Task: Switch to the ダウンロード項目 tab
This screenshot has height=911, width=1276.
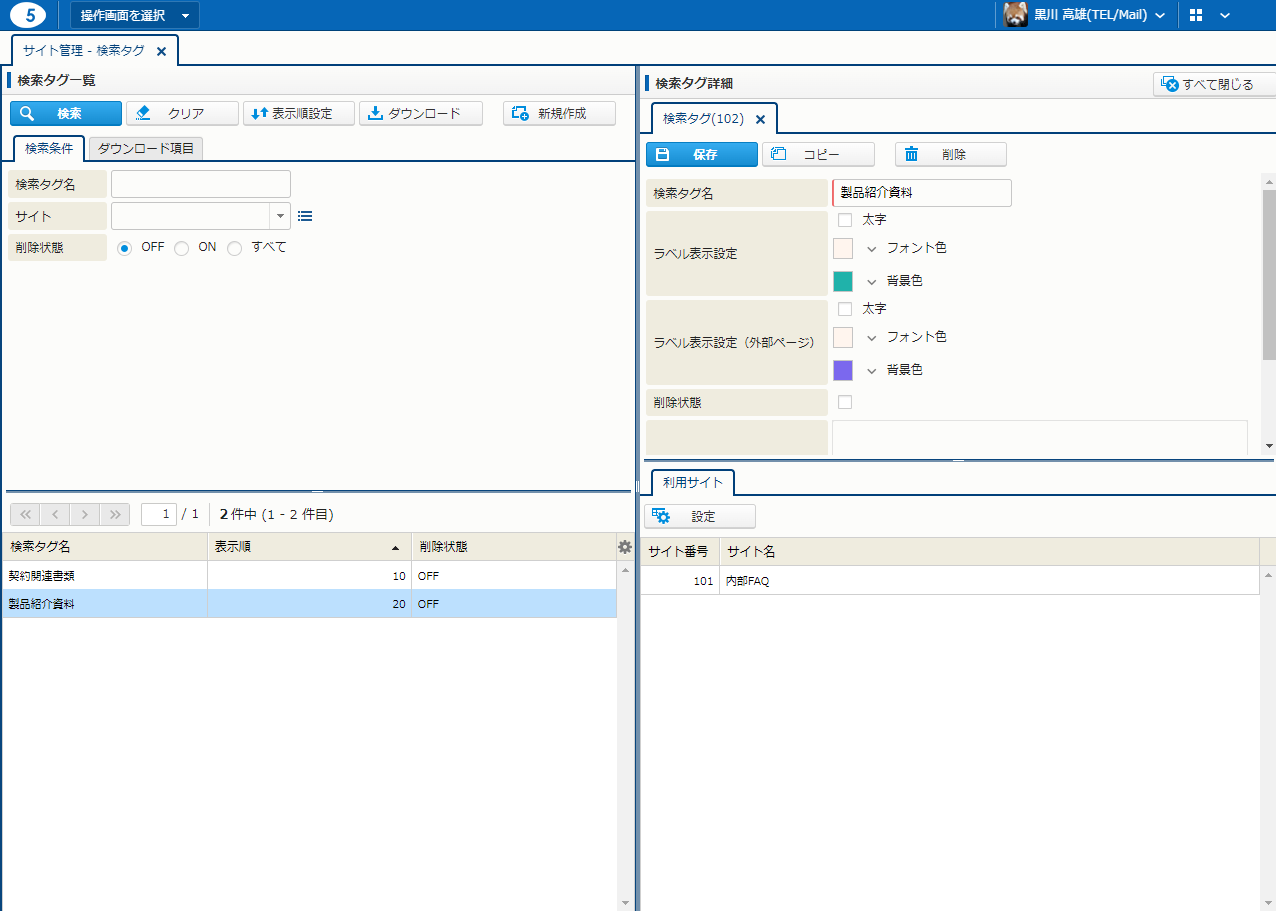Action: [146, 149]
